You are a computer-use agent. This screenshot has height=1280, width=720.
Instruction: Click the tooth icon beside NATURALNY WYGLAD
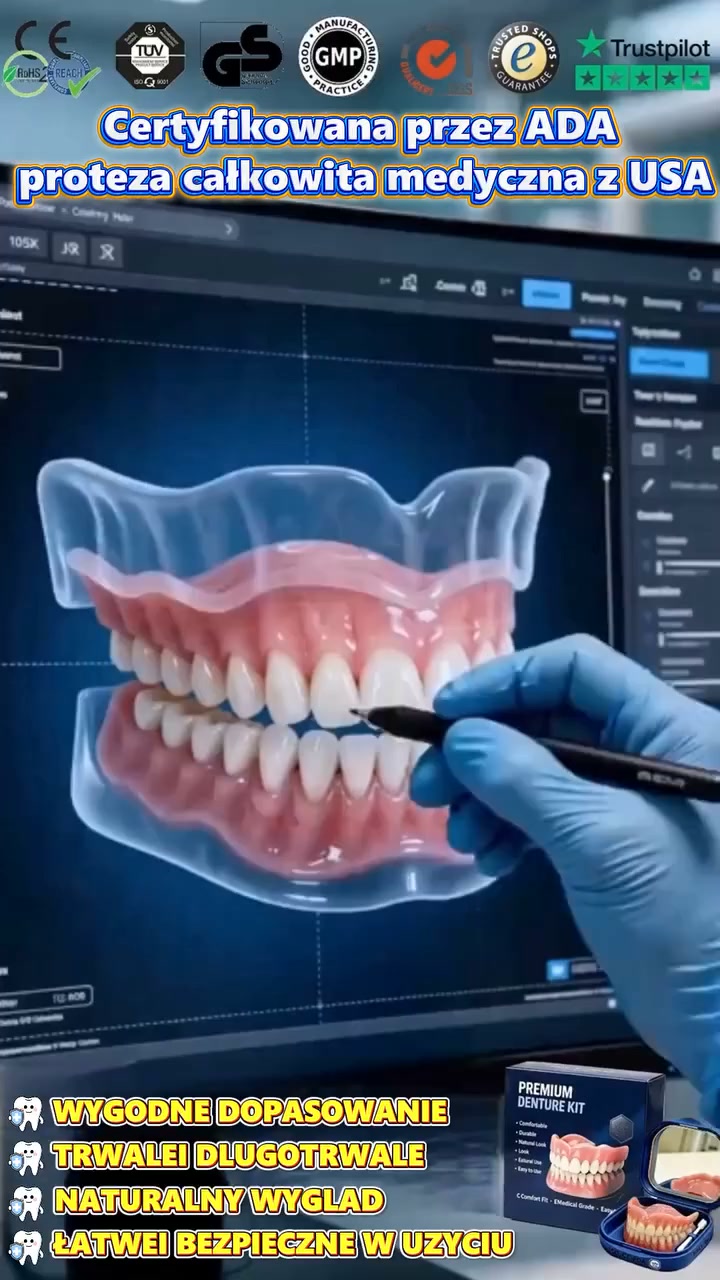27,1200
